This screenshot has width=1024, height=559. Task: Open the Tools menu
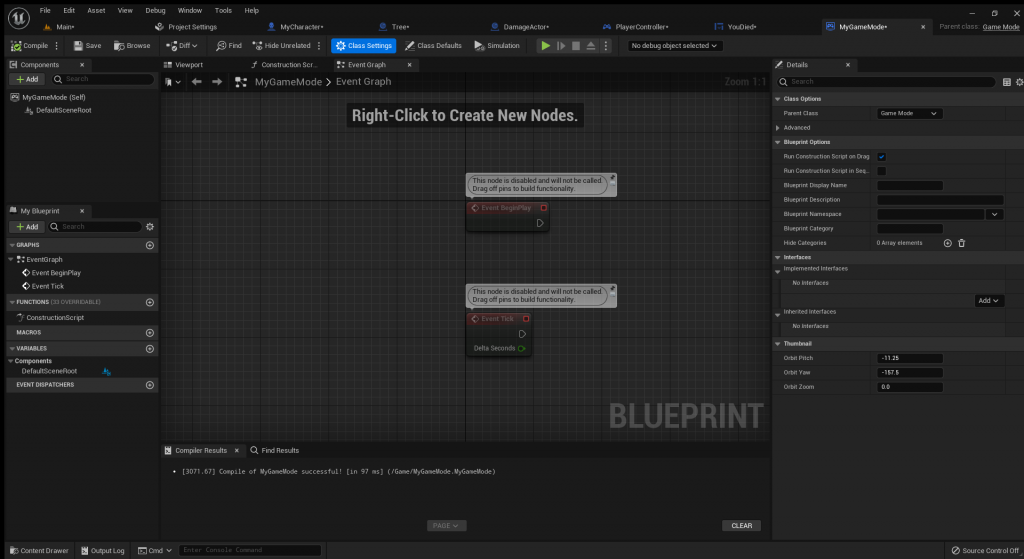pyautogui.click(x=223, y=10)
